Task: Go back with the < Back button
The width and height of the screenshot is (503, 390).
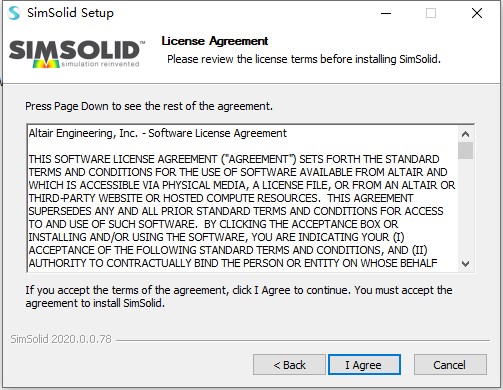Action: pyautogui.click(x=289, y=365)
